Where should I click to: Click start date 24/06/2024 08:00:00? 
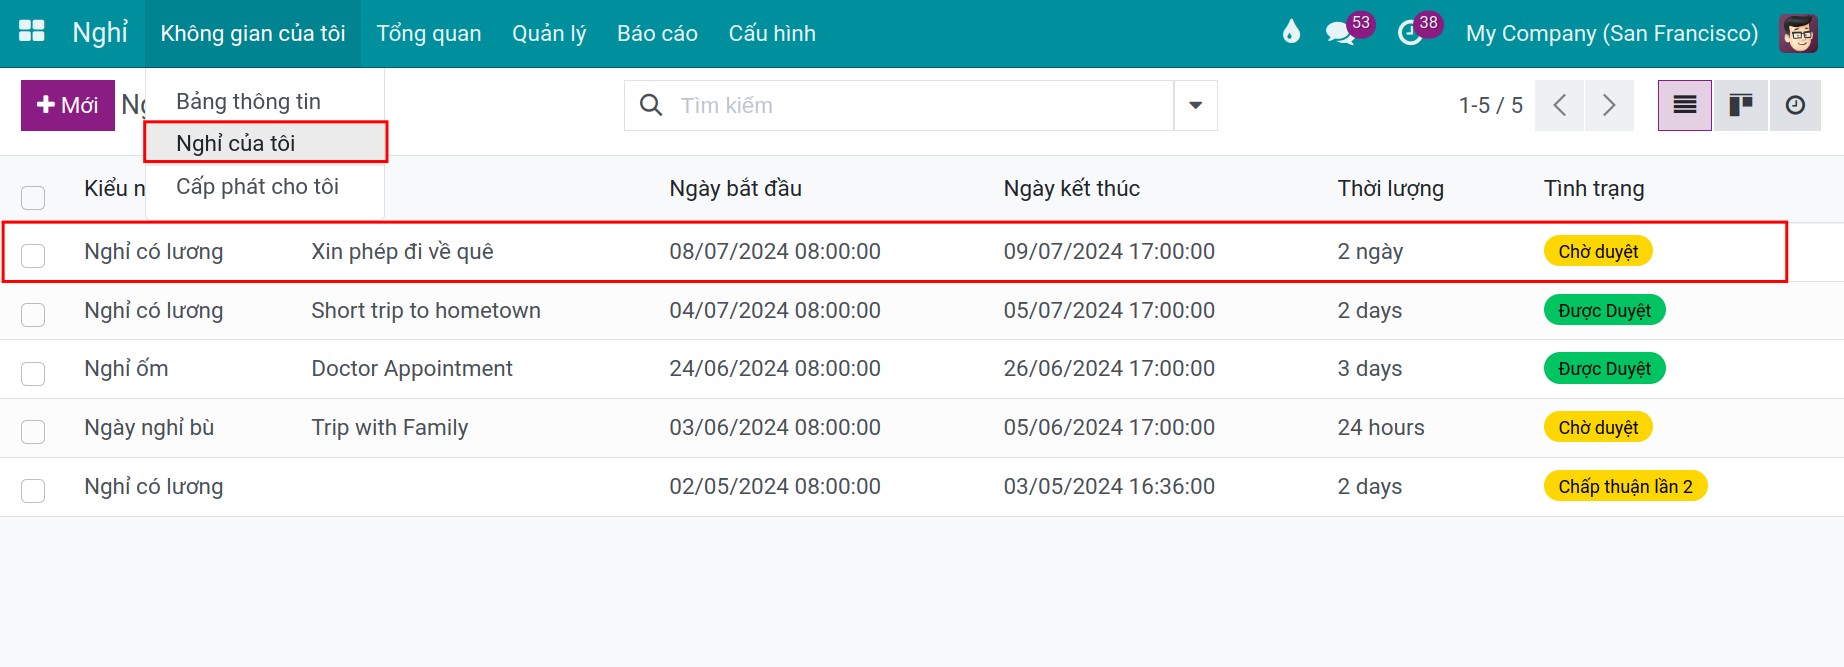tap(775, 368)
